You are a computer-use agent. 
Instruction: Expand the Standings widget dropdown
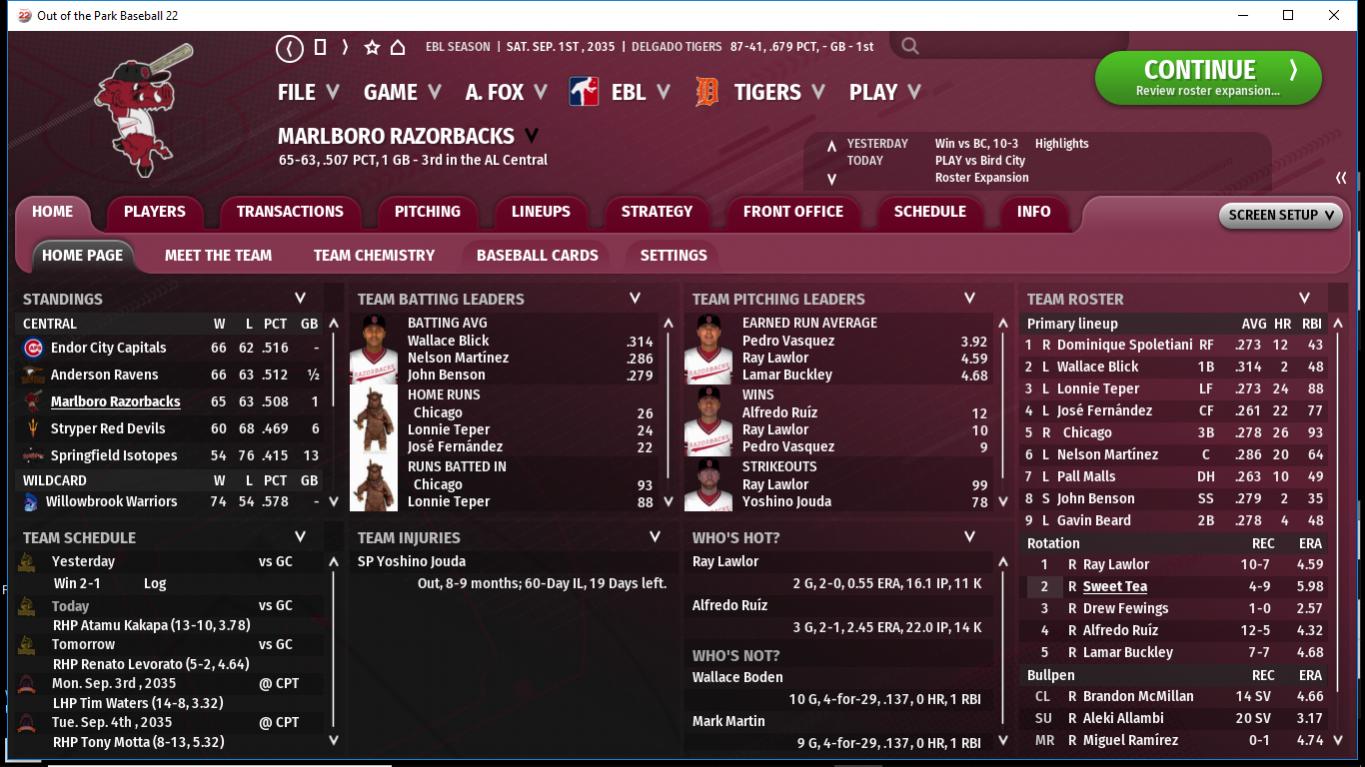coord(300,298)
